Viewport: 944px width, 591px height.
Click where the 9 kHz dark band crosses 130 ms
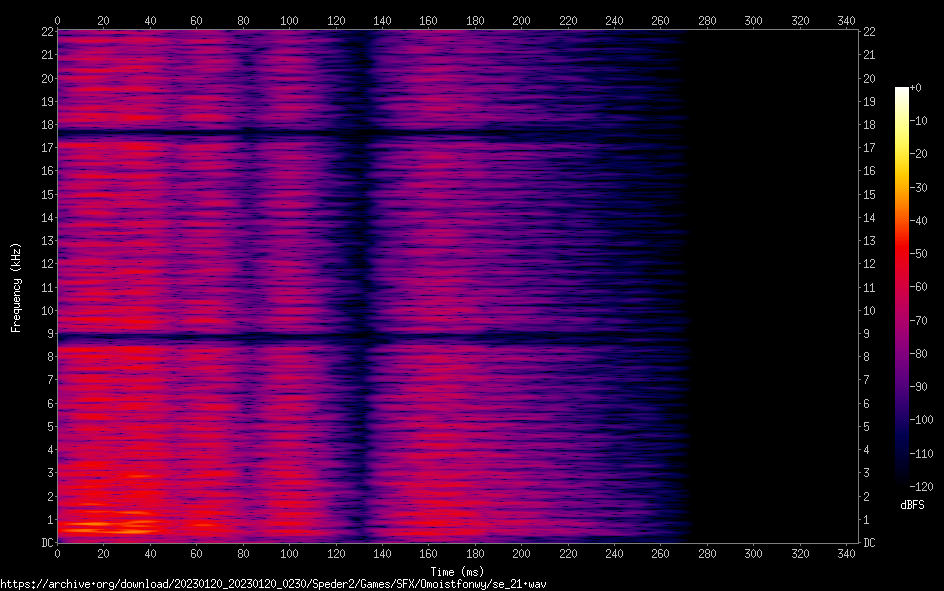(x=359, y=338)
